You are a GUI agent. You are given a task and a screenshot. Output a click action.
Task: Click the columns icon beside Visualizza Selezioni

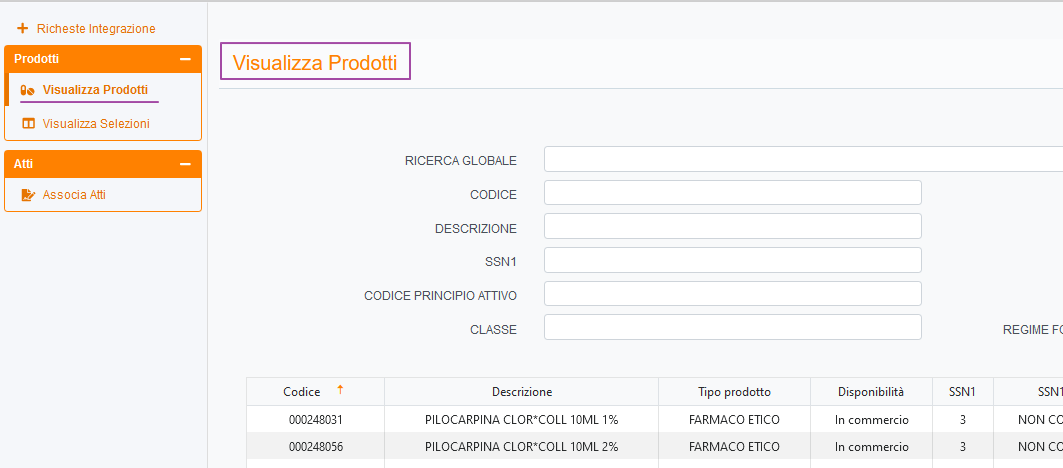28,124
